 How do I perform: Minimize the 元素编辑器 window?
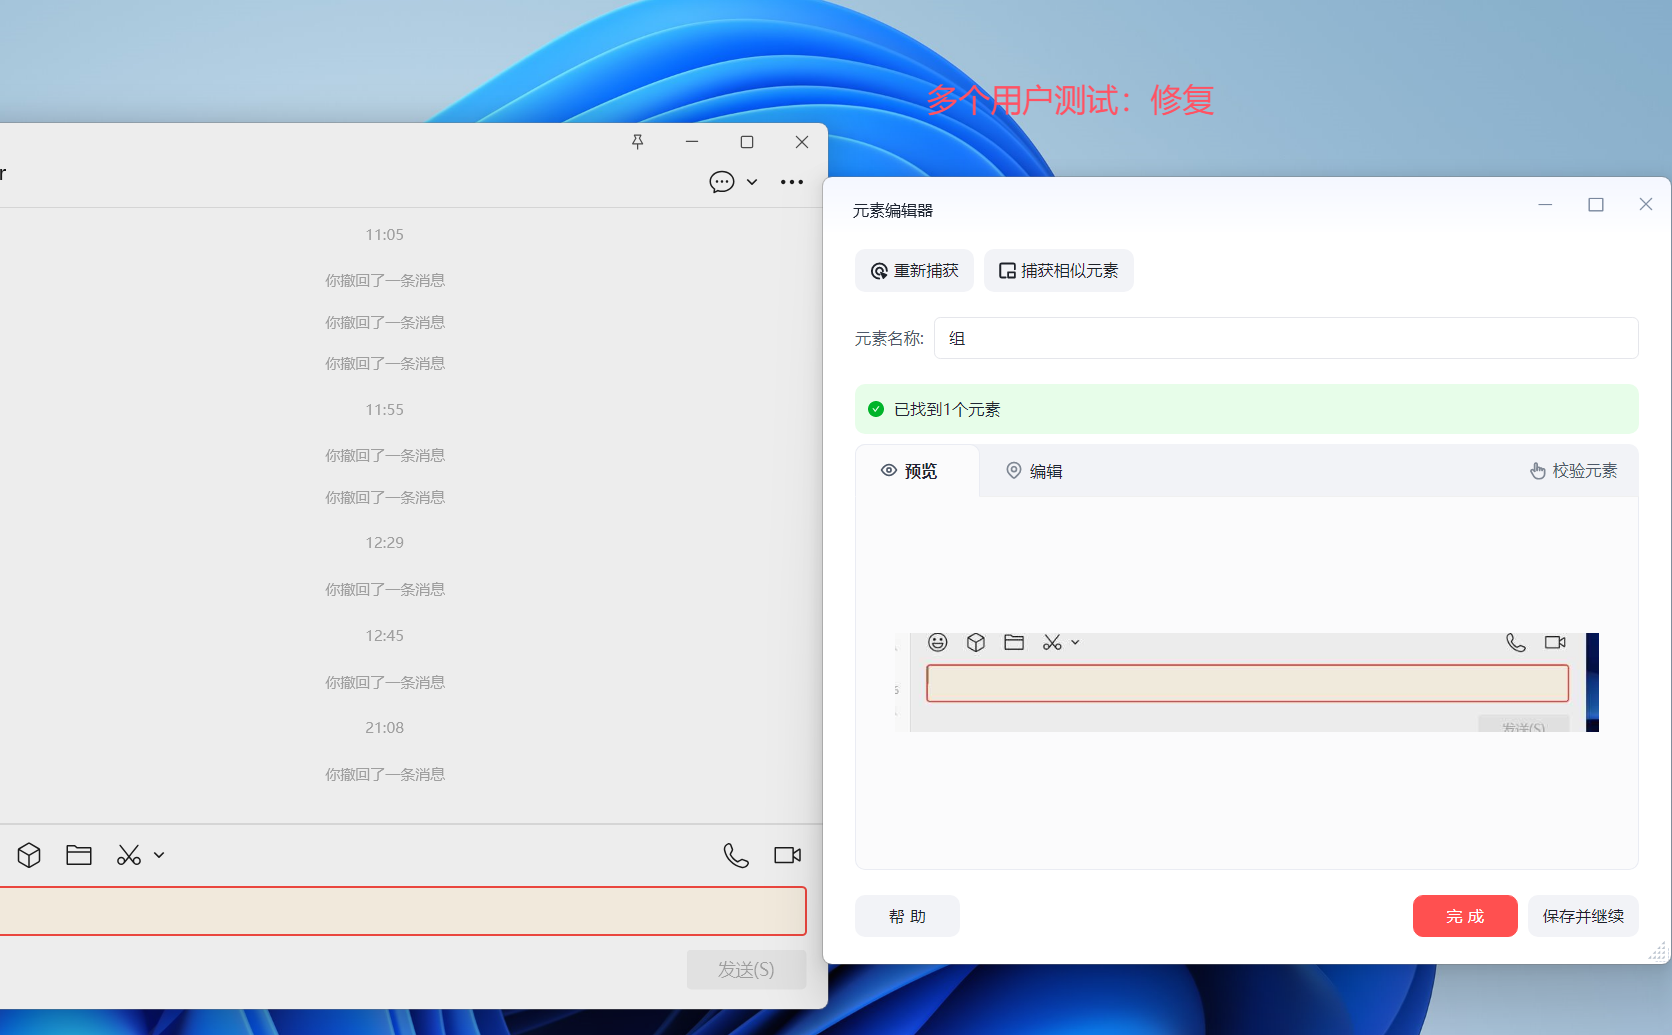(x=1545, y=204)
